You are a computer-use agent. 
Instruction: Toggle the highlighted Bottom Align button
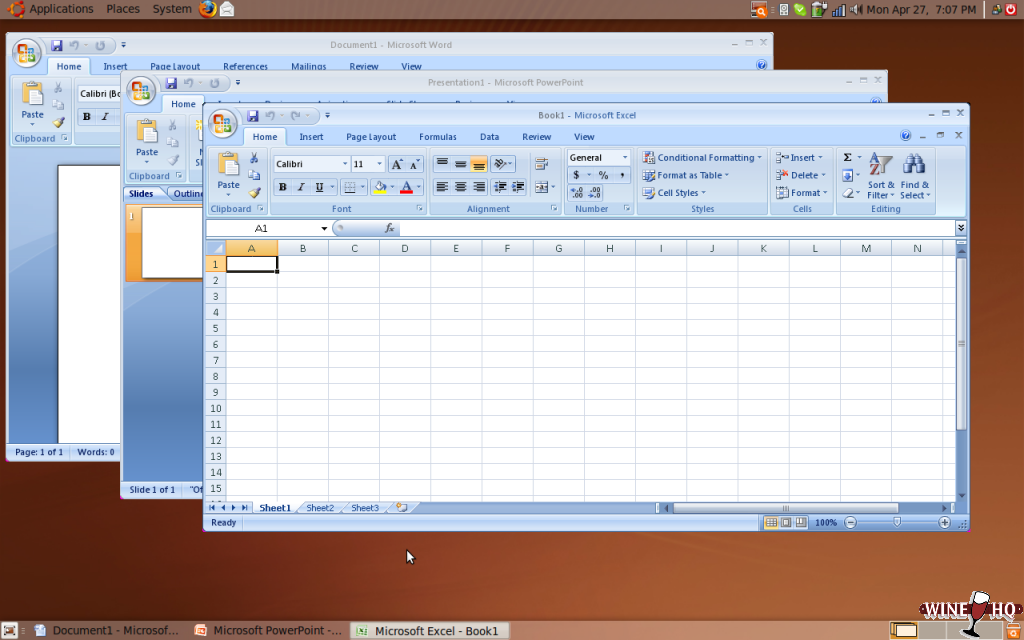pyautogui.click(x=479, y=164)
